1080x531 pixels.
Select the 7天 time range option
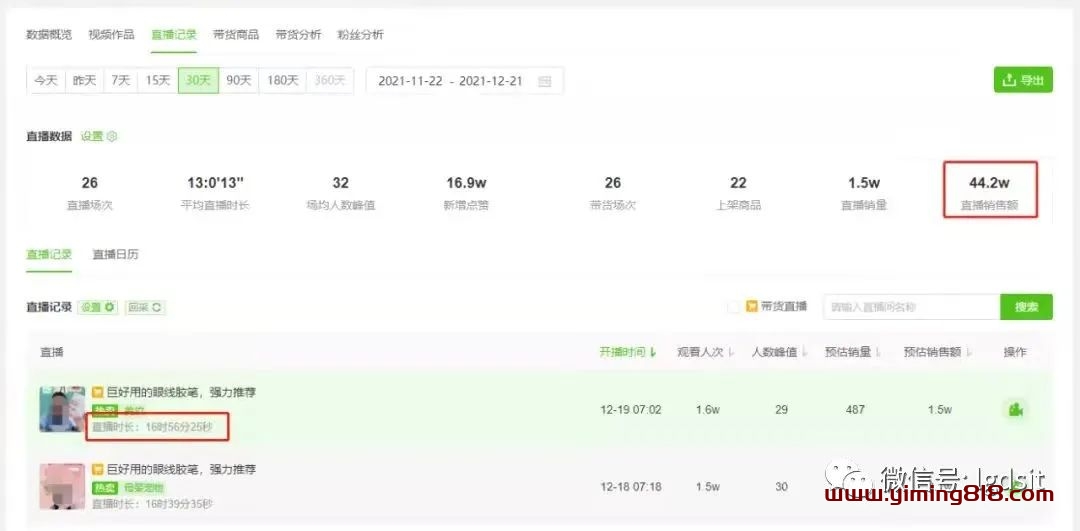click(x=120, y=81)
